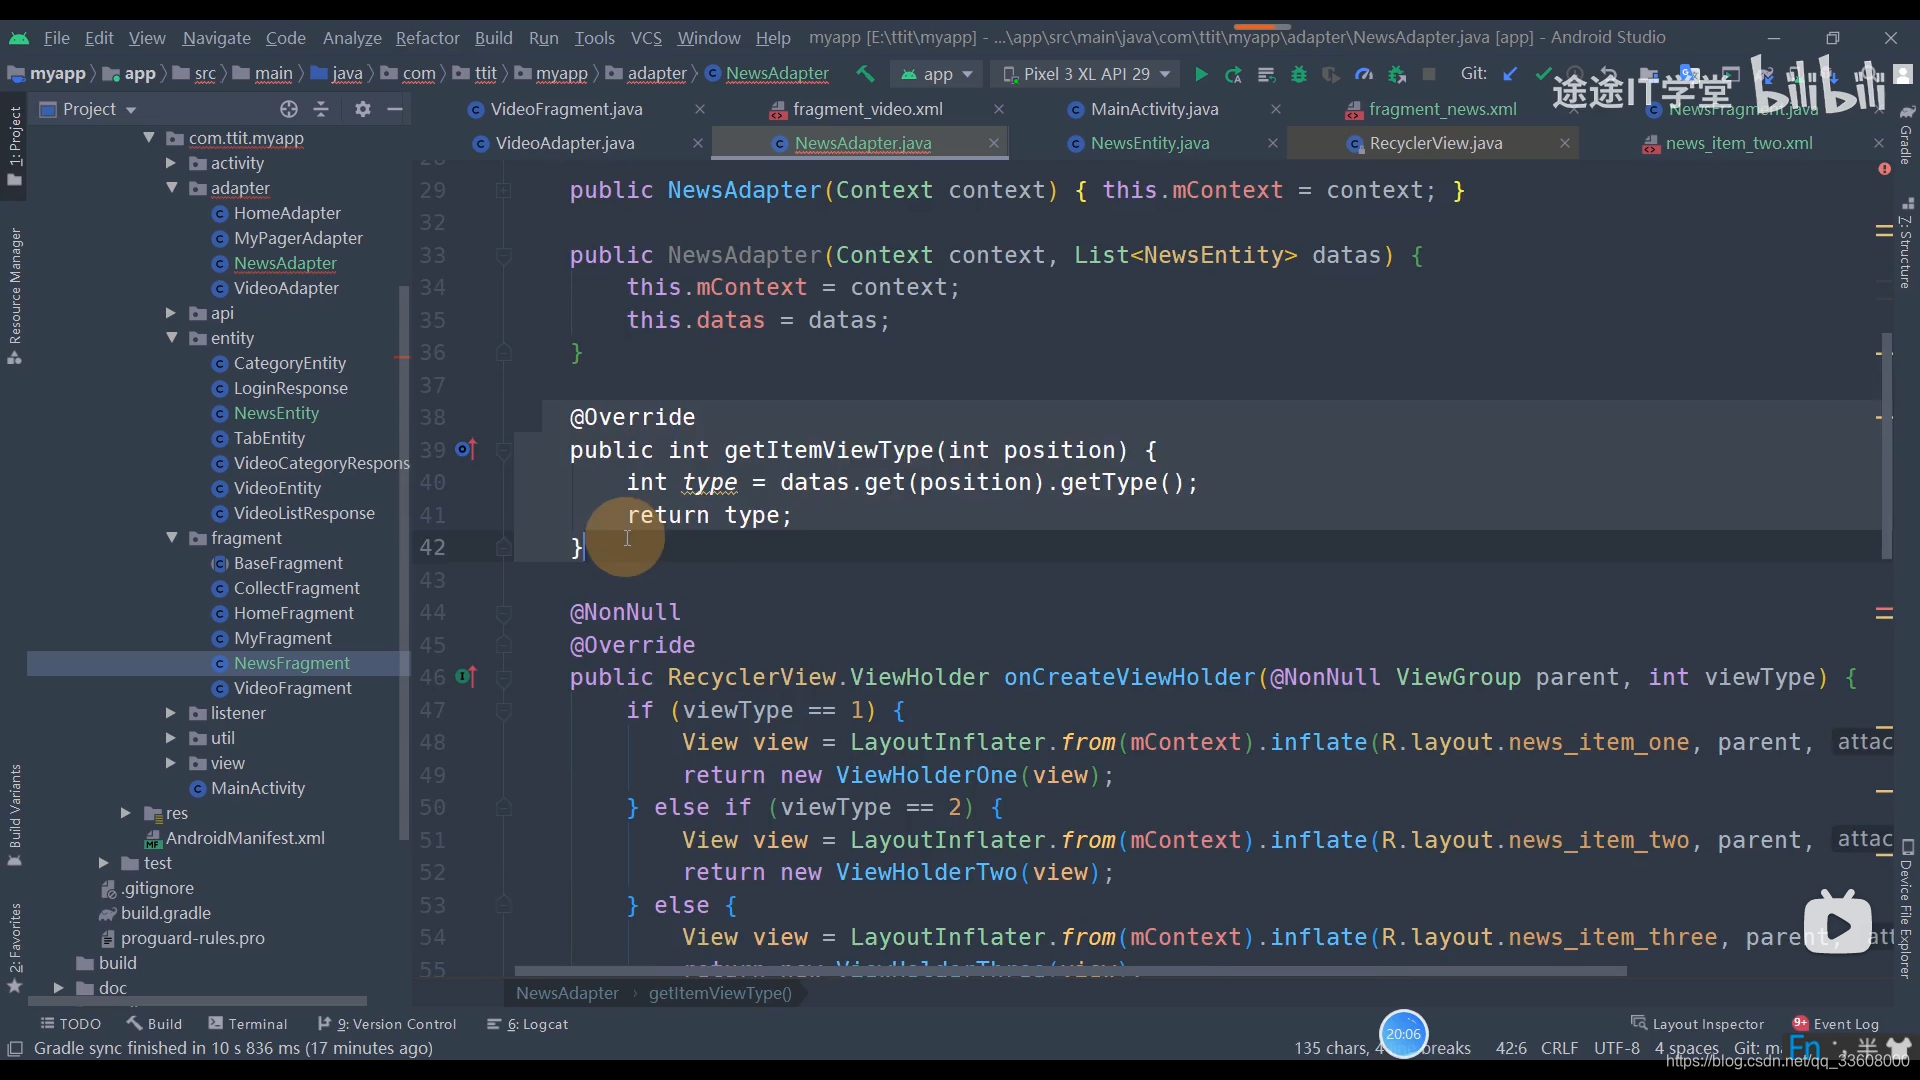The width and height of the screenshot is (1920, 1080).
Task: Open the Refactor menu
Action: (427, 38)
